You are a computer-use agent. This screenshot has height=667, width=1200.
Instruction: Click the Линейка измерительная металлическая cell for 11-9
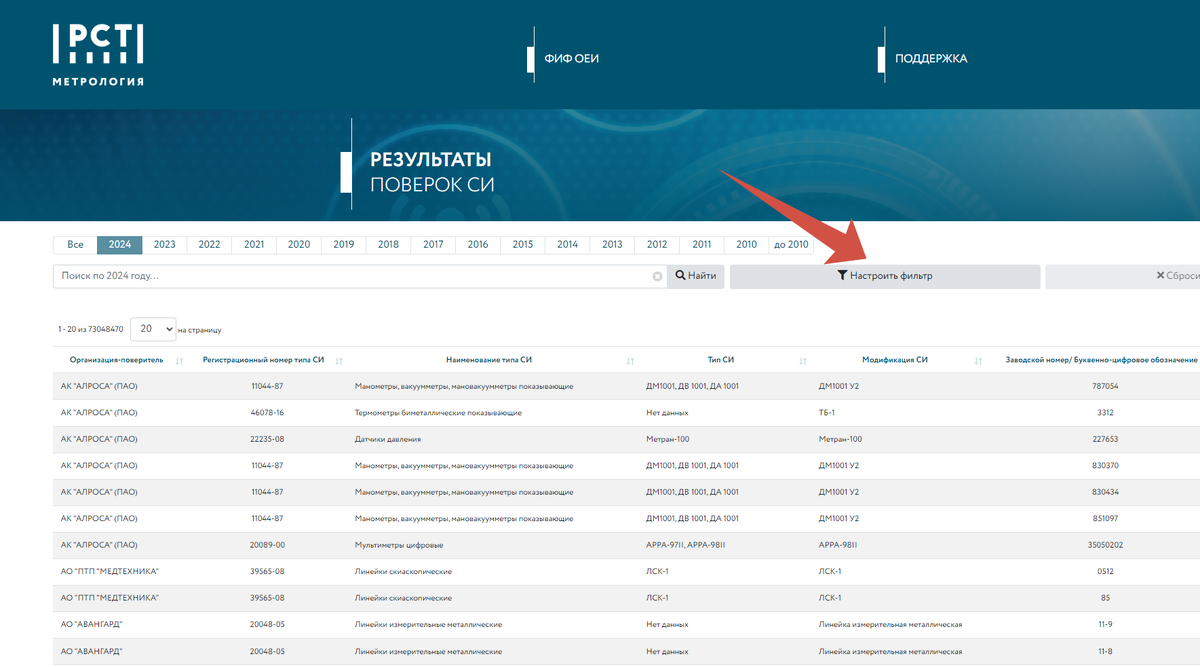pos(890,624)
